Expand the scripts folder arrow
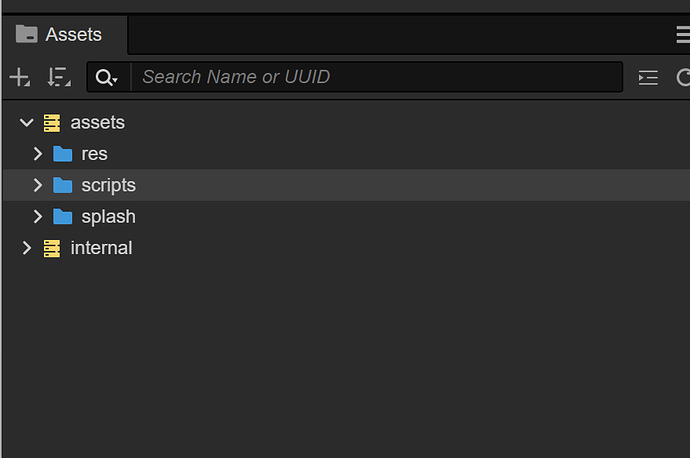 tap(38, 185)
